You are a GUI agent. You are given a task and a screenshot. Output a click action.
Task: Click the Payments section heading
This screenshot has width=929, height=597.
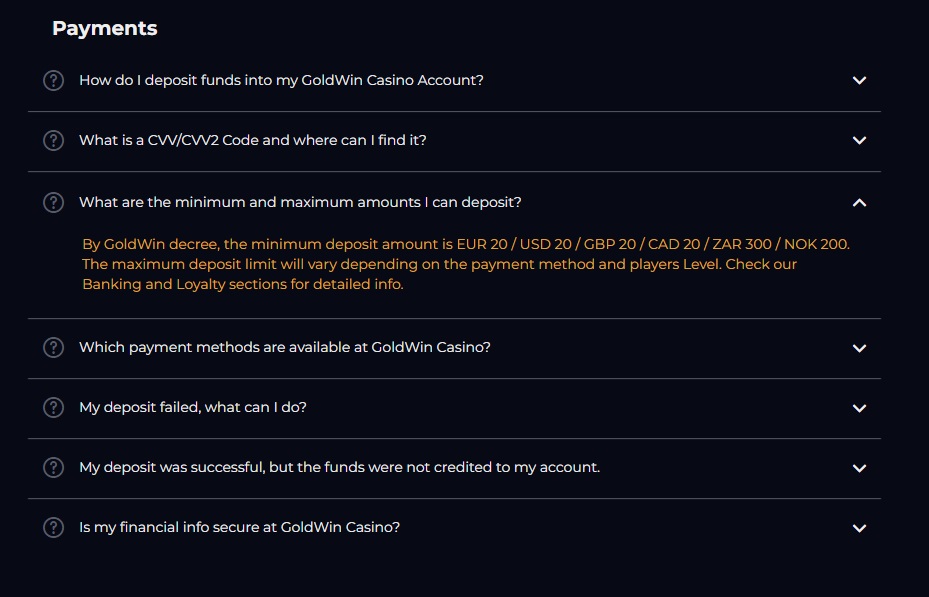point(105,28)
